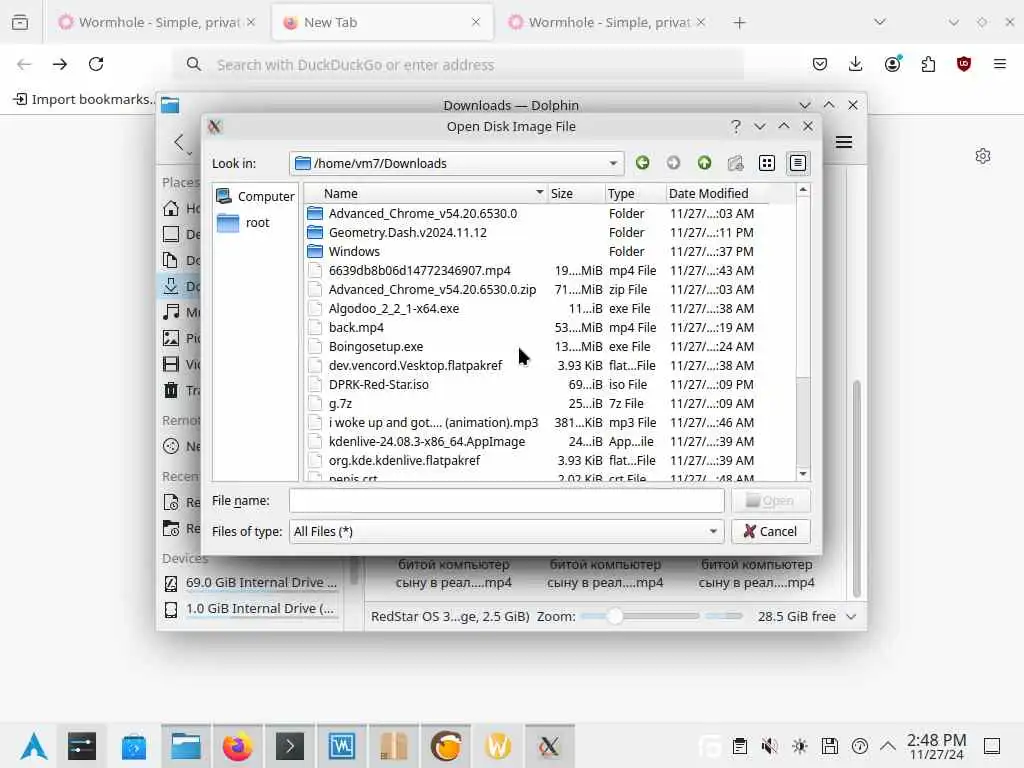Open Firefox extensions puzzle icon
Screen dimensions: 1024x768
click(x=928, y=64)
